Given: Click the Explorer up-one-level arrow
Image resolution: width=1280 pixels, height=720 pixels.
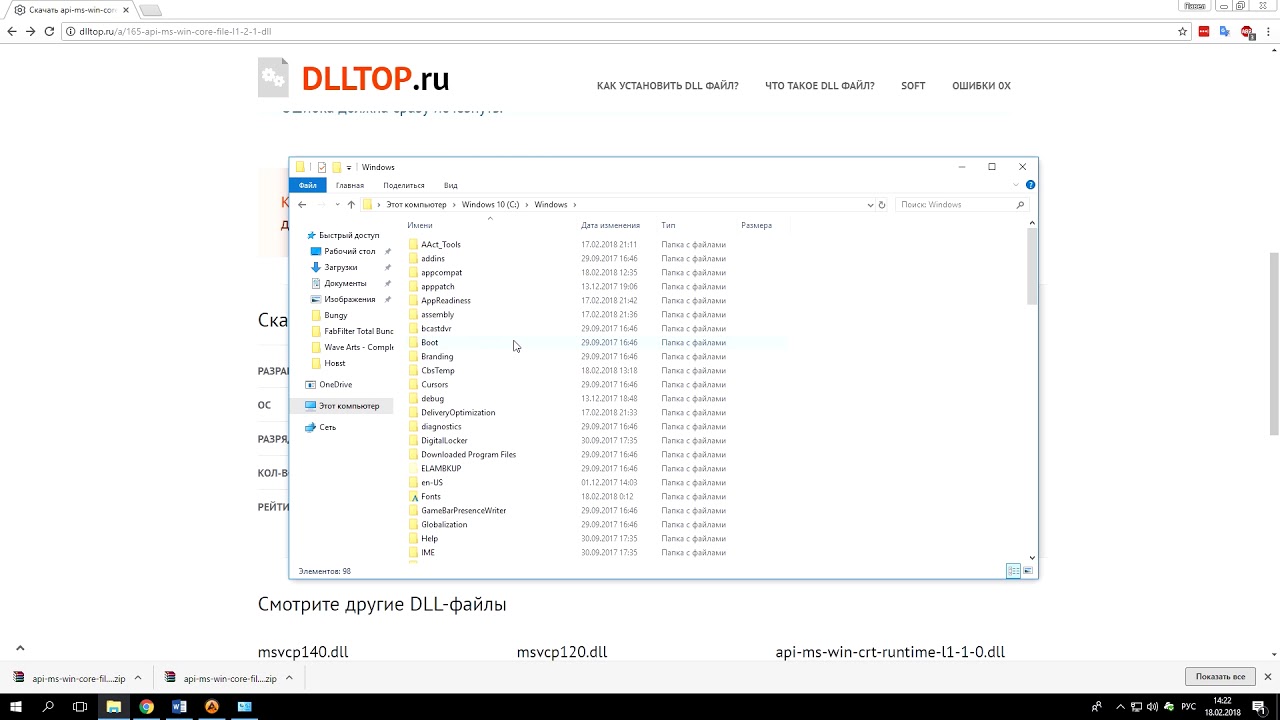Looking at the screenshot, I should click(351, 204).
